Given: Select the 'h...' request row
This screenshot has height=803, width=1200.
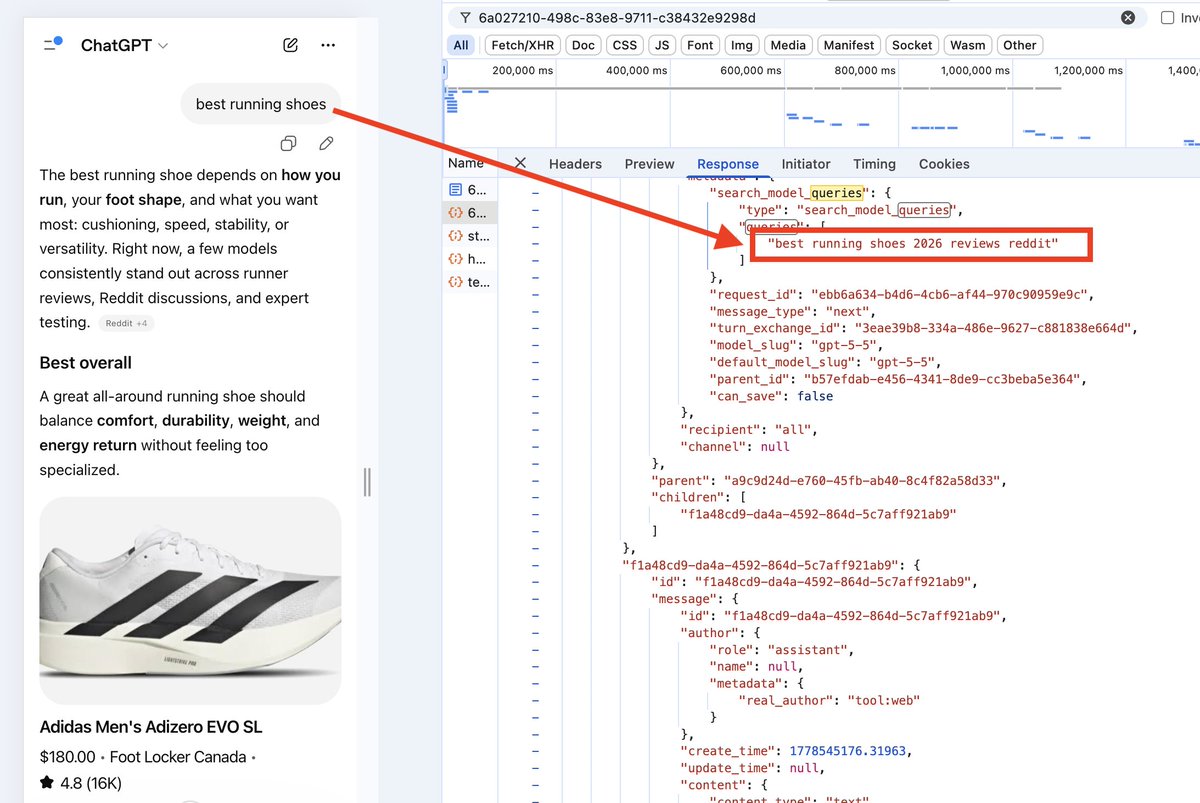Looking at the screenshot, I should pyautogui.click(x=470, y=259).
